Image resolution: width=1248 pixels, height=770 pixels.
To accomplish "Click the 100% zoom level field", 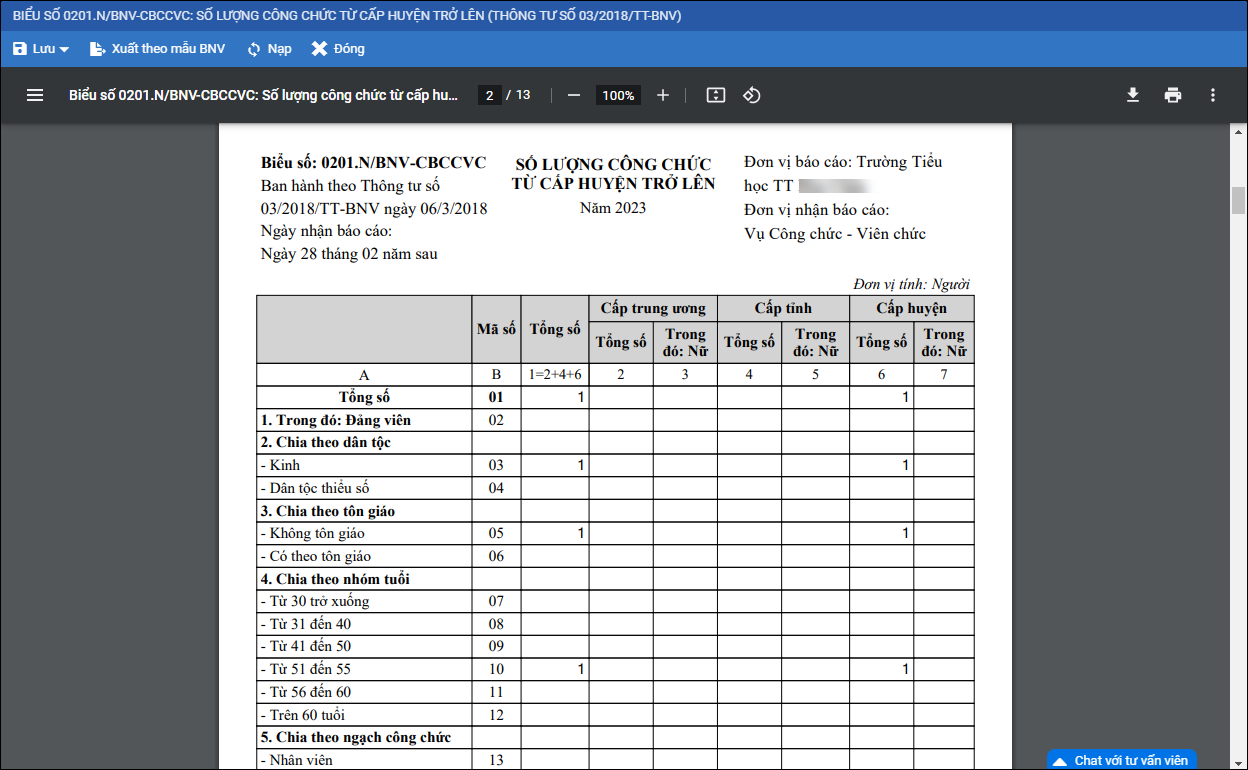I will [x=618, y=95].
